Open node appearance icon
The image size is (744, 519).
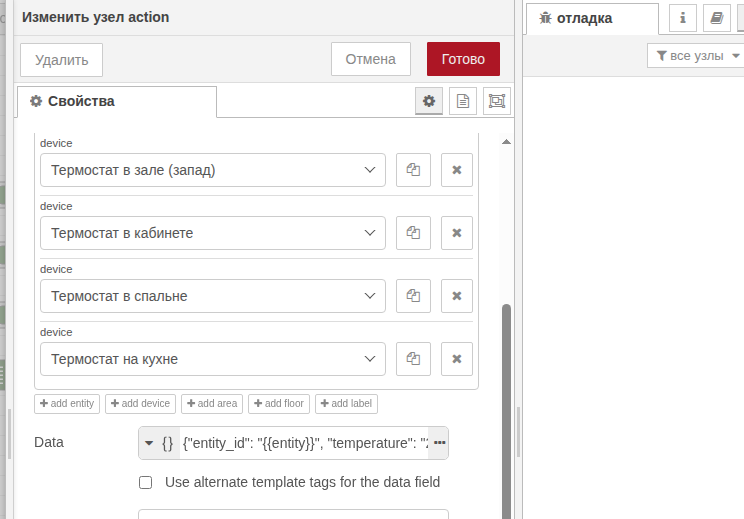496,101
